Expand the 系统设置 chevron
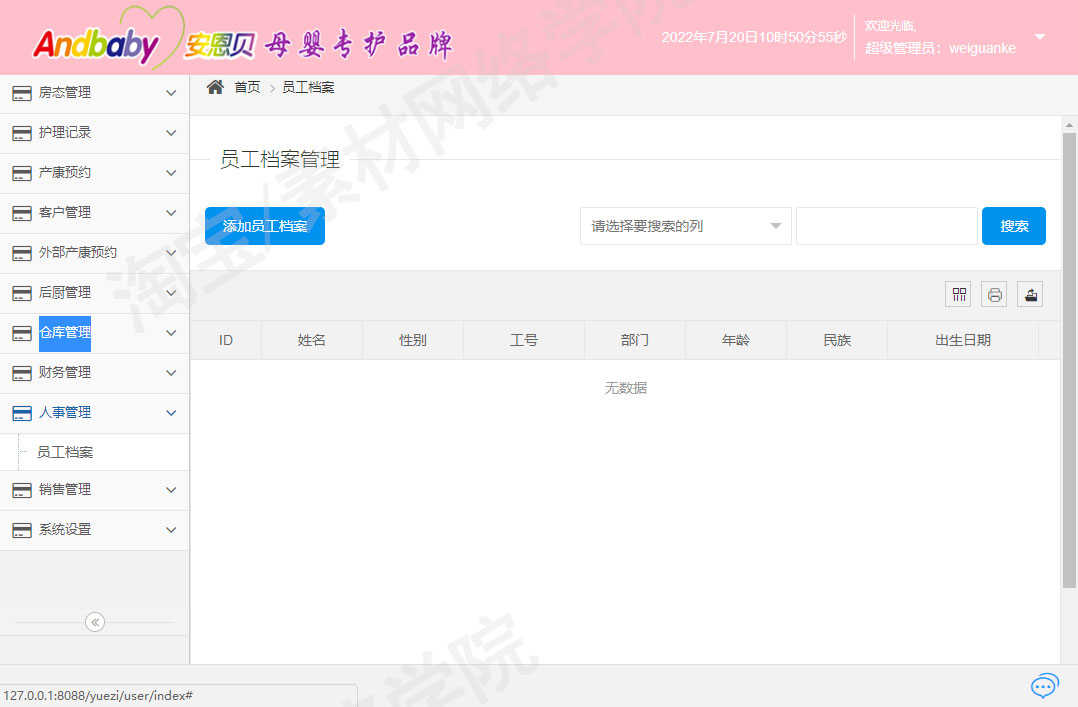The height and width of the screenshot is (707, 1078). [x=171, y=530]
